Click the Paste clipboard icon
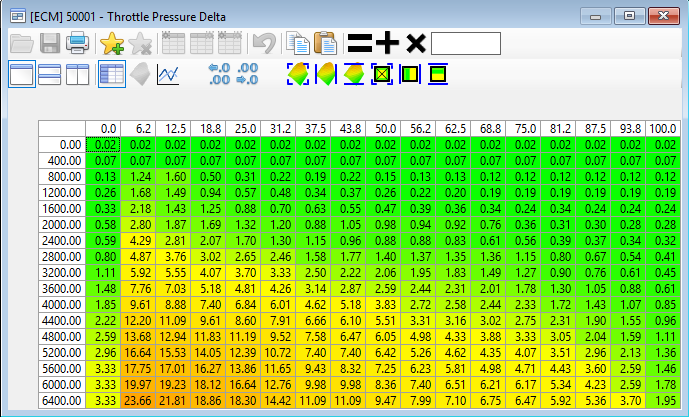 [325, 43]
